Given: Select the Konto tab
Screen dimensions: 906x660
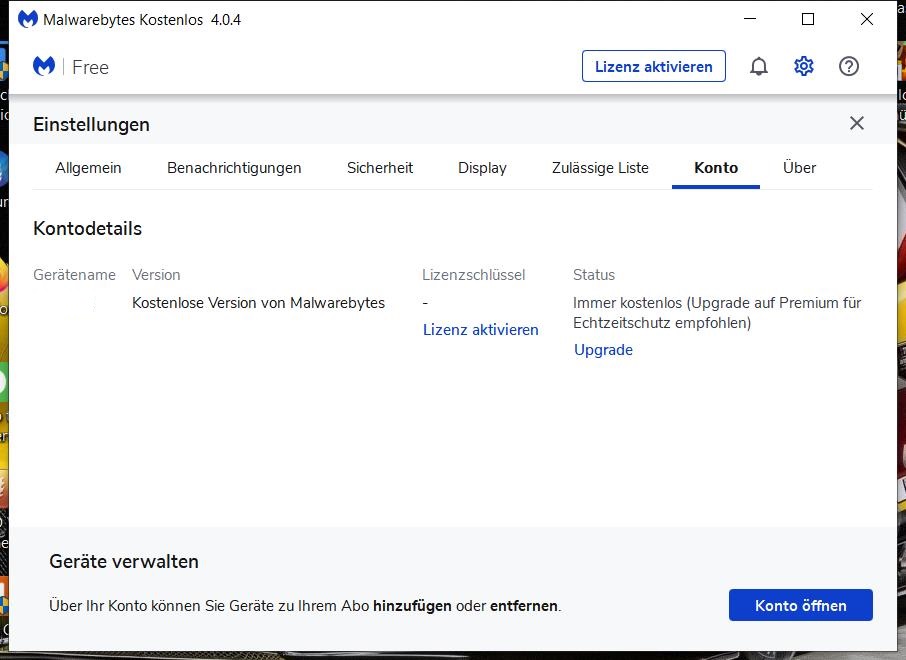Looking at the screenshot, I should [x=716, y=168].
